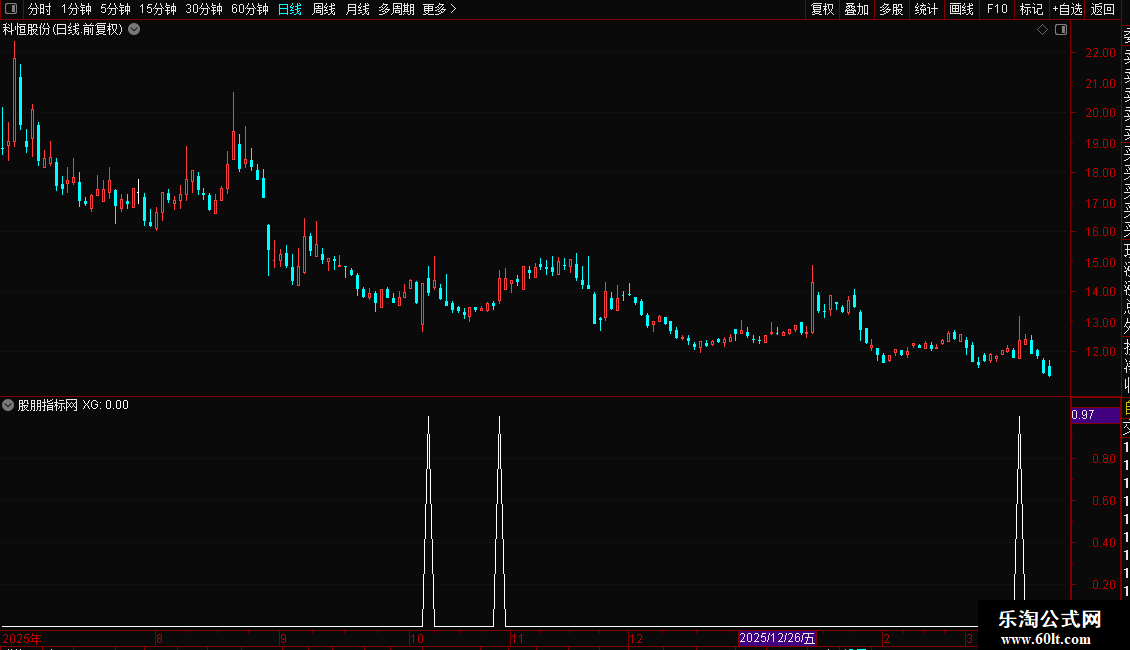The height and width of the screenshot is (650, 1130).
Task: Click the 15.00 price axis label
Action: point(1100,262)
